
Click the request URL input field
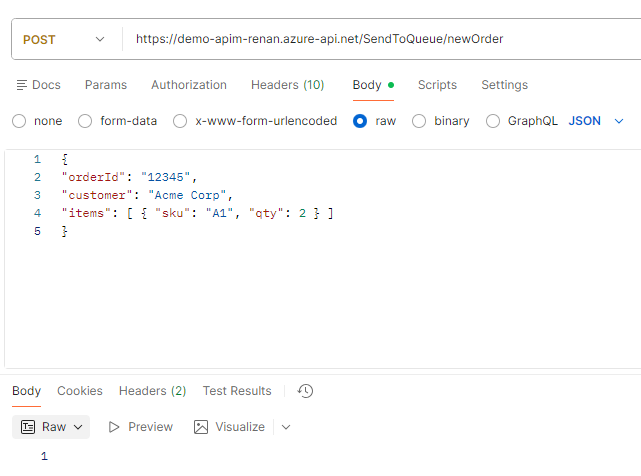(x=380, y=40)
